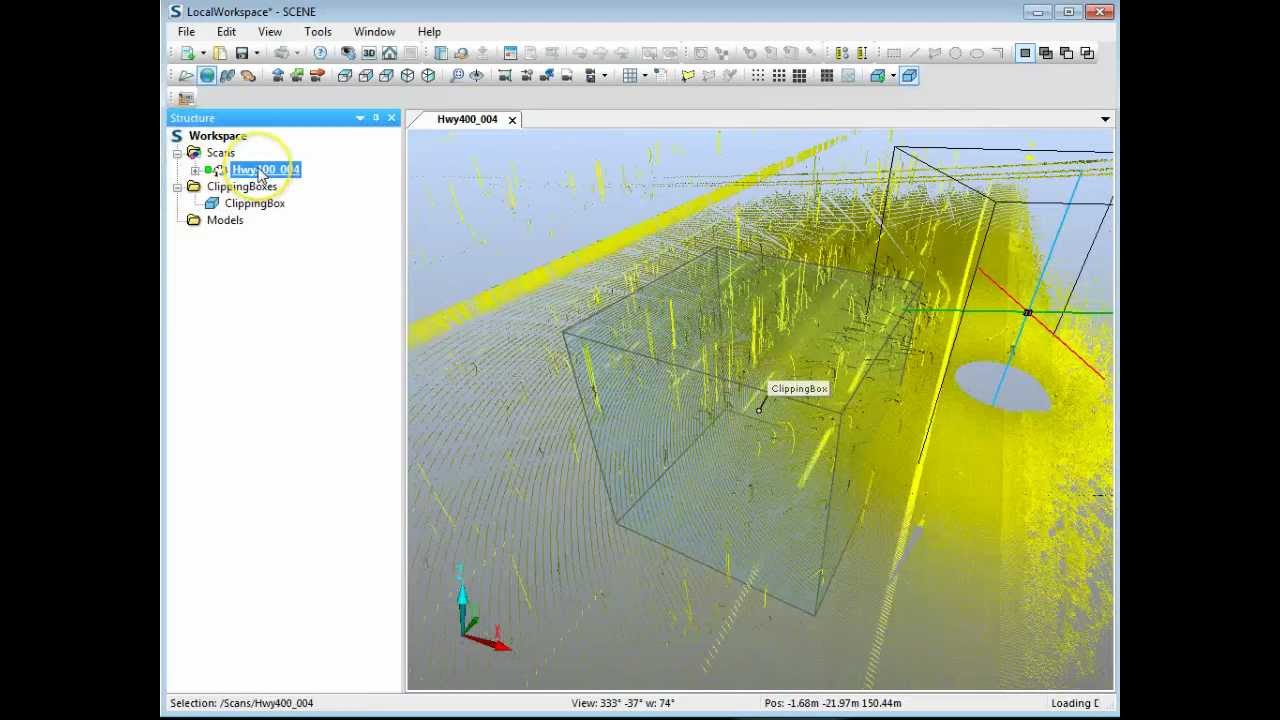Select the dense point size squares icon
Image resolution: width=1280 pixels, height=720 pixels.
pyautogui.click(x=799, y=76)
